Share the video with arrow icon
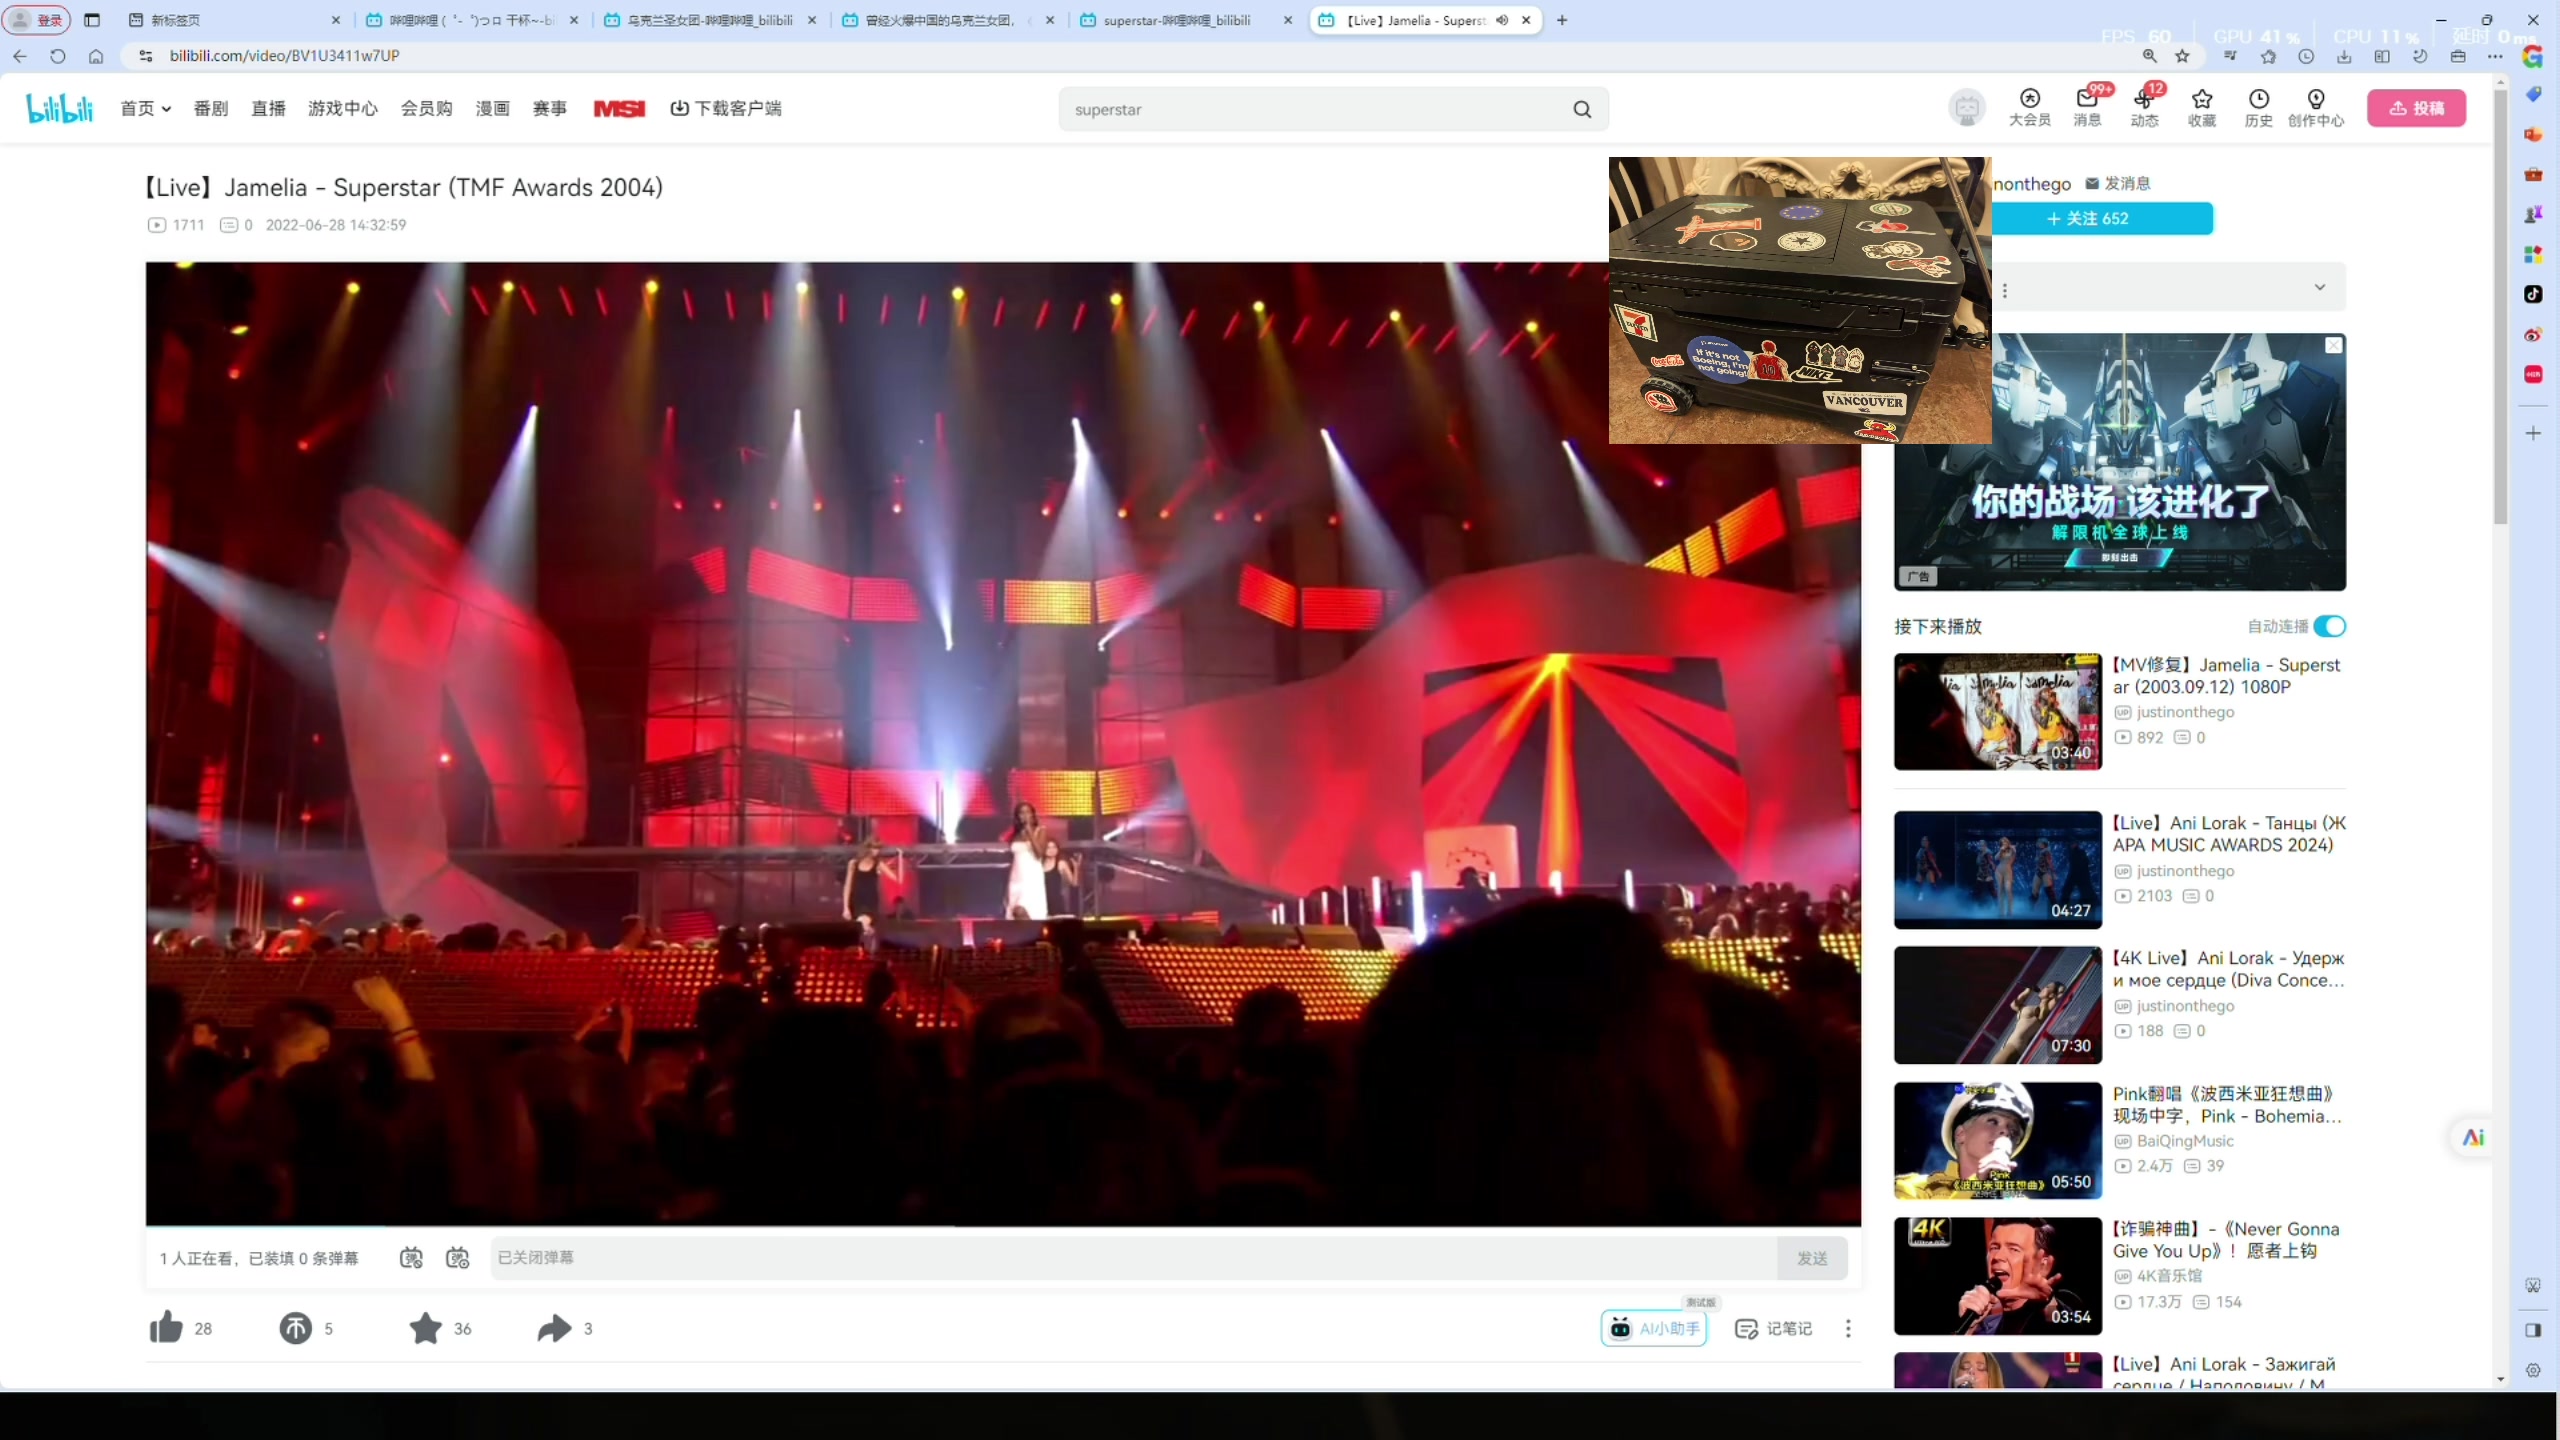2560x1440 pixels. point(554,1328)
